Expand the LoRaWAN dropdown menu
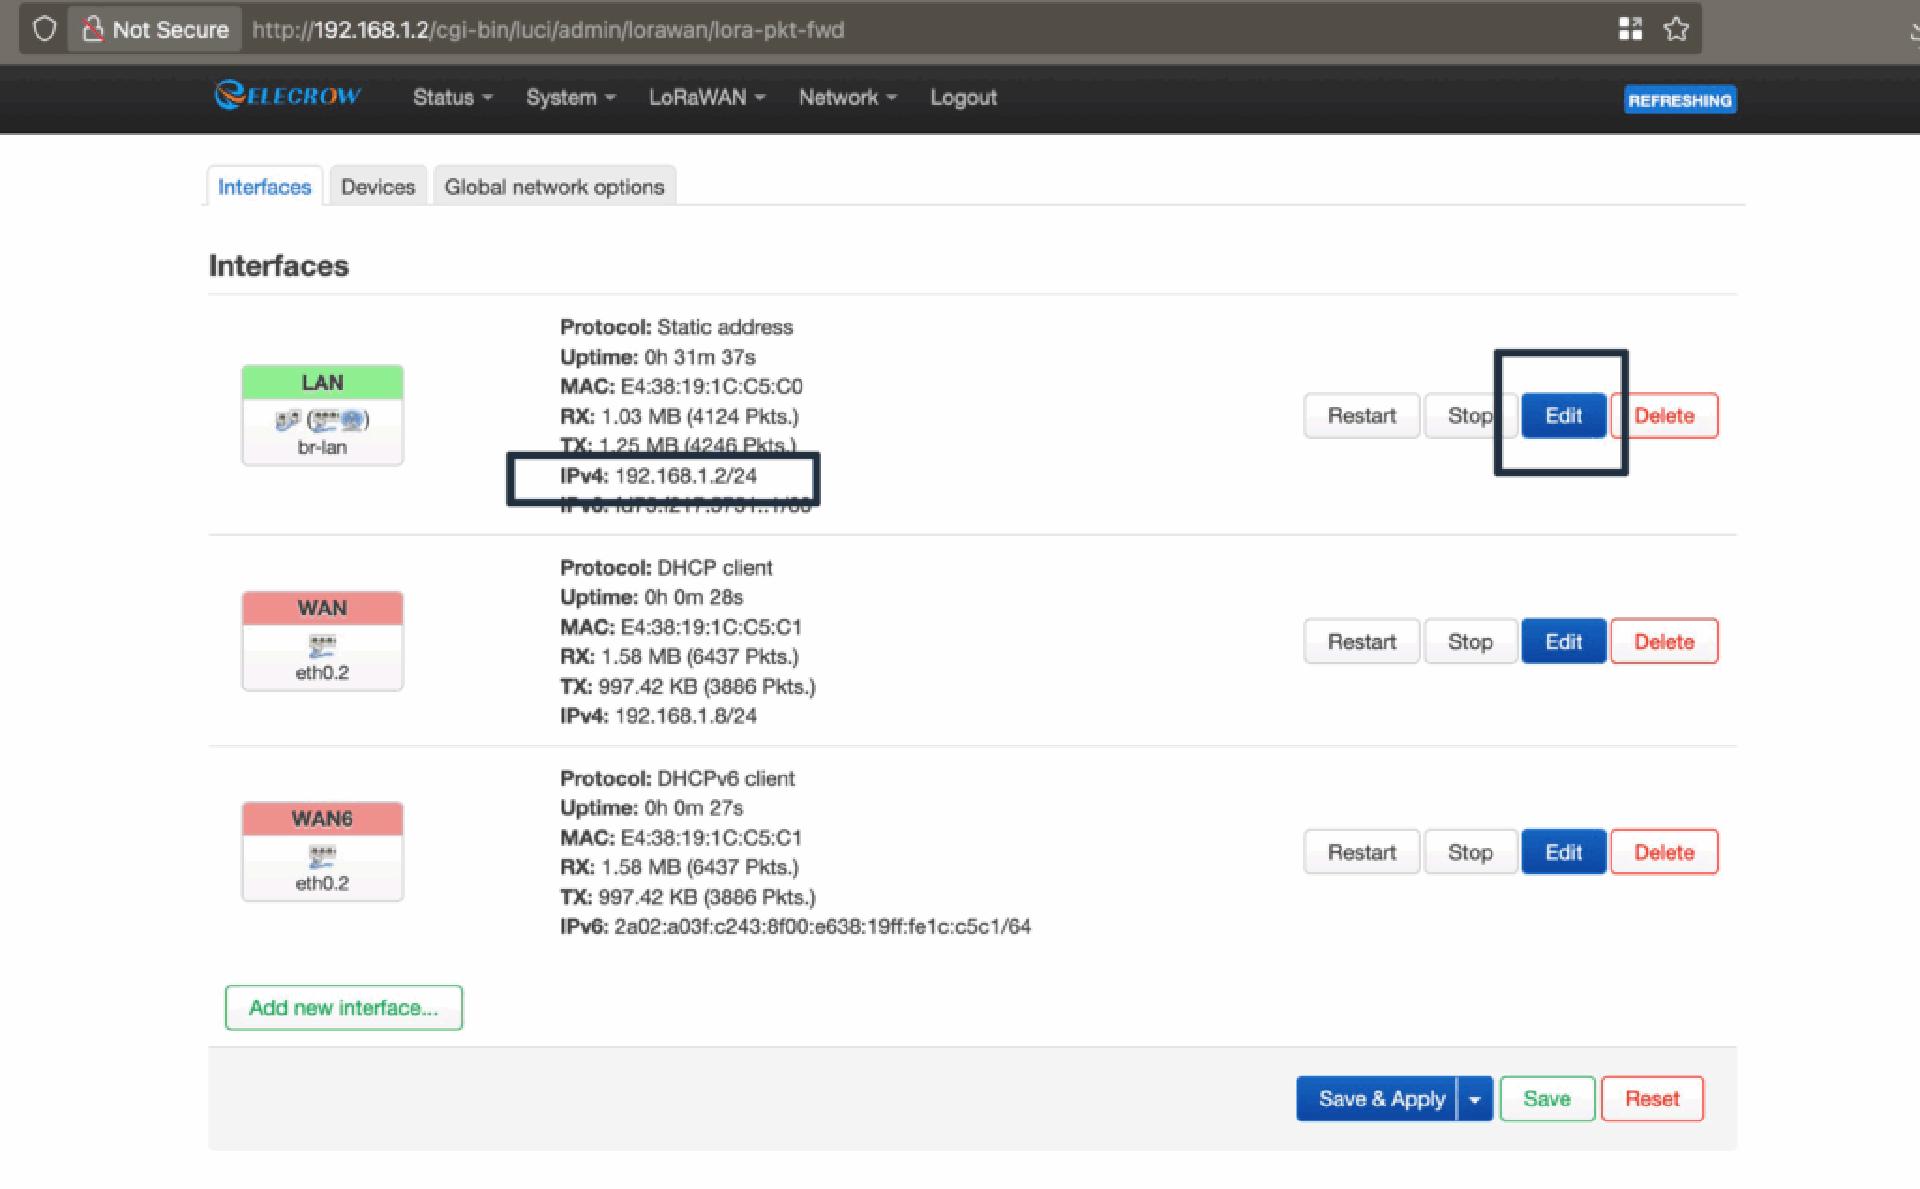The width and height of the screenshot is (1920, 1189). pos(707,97)
